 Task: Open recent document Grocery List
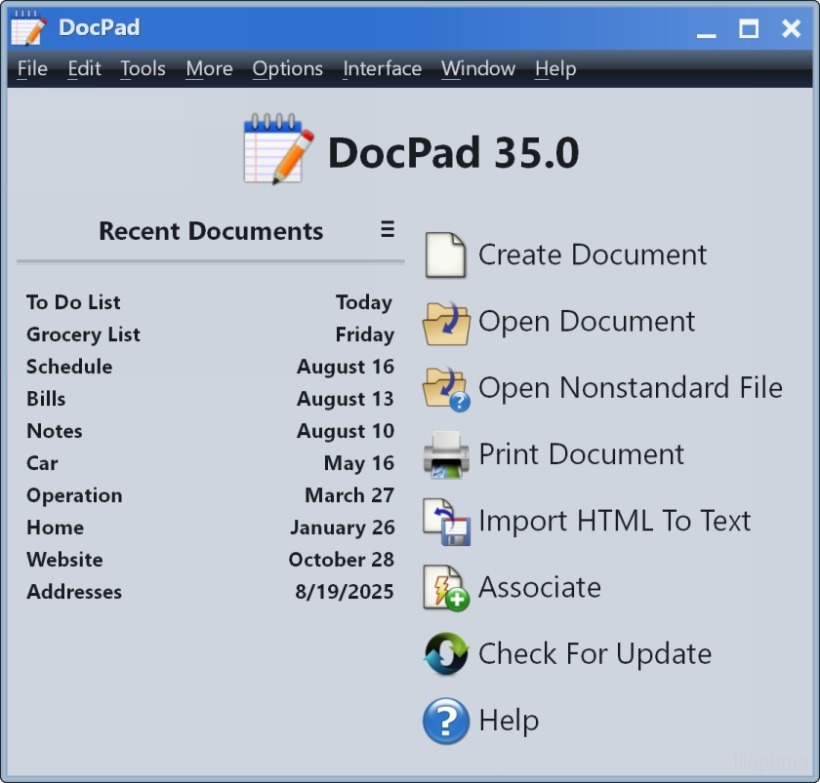83,334
